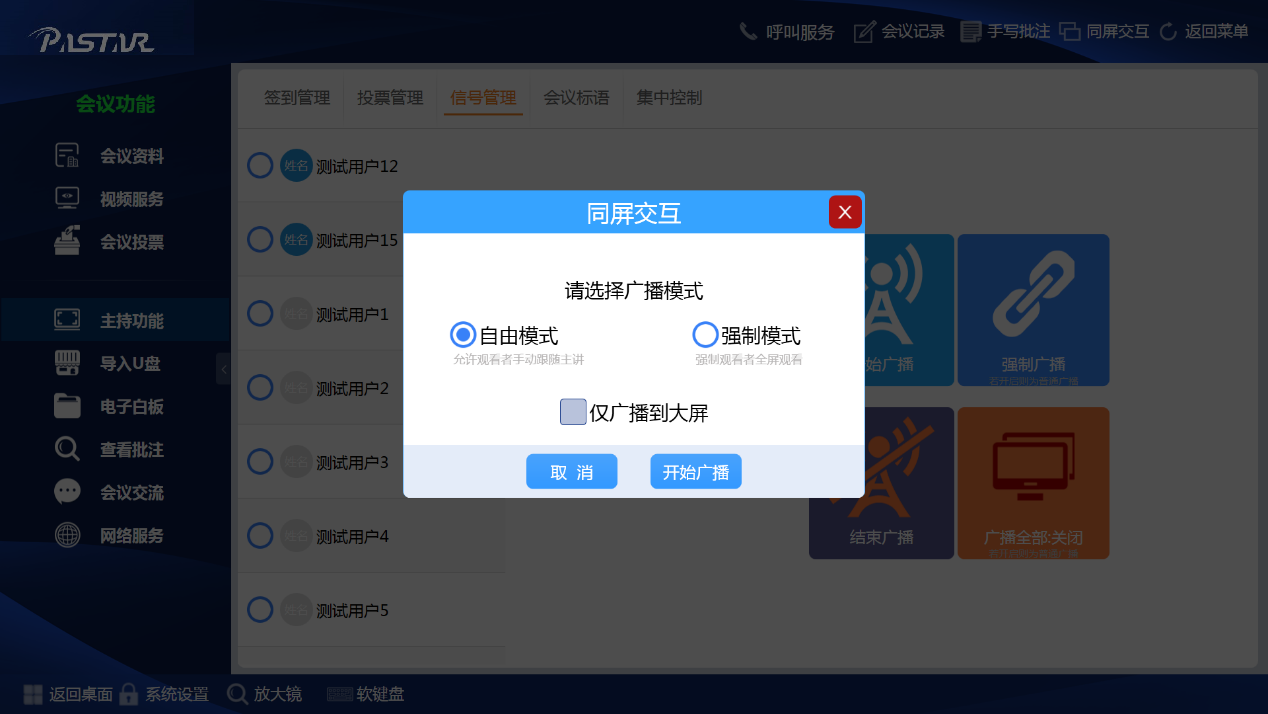
Task: Collapse the sidebar with the arrow handle
Action: (x=223, y=369)
